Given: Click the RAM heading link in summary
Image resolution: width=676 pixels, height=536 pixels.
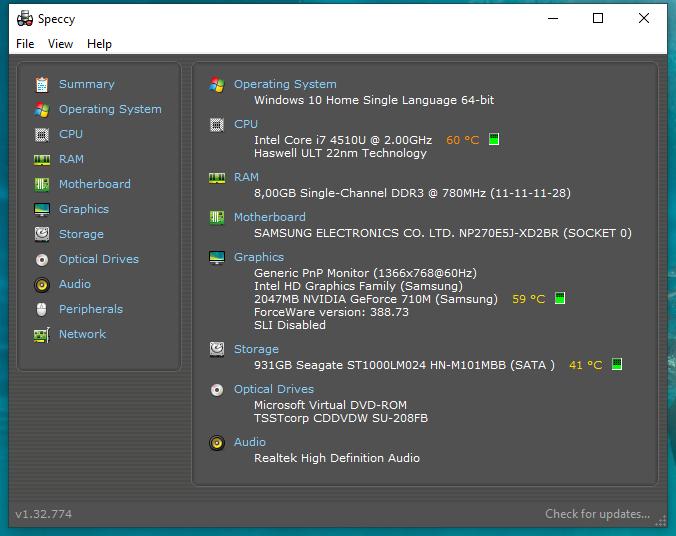Looking at the screenshot, I should point(246,177).
